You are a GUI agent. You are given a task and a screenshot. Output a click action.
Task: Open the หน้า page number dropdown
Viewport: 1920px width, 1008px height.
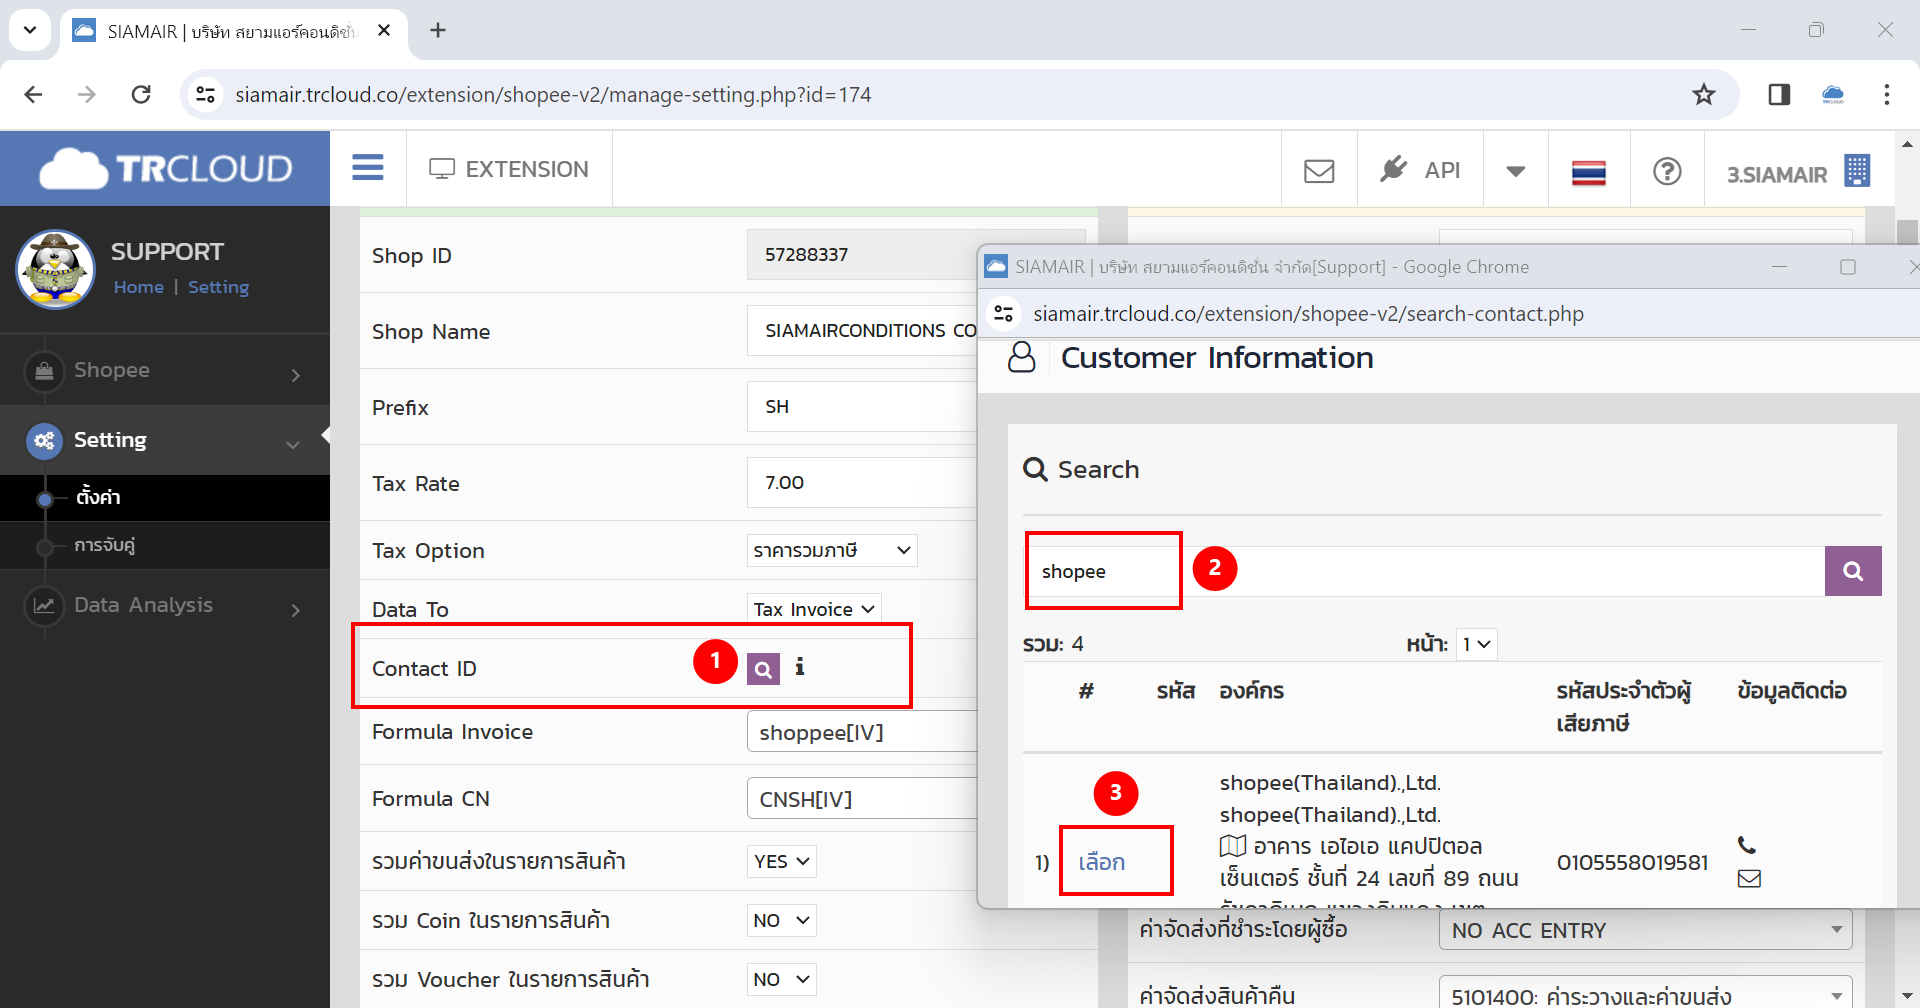point(1476,644)
